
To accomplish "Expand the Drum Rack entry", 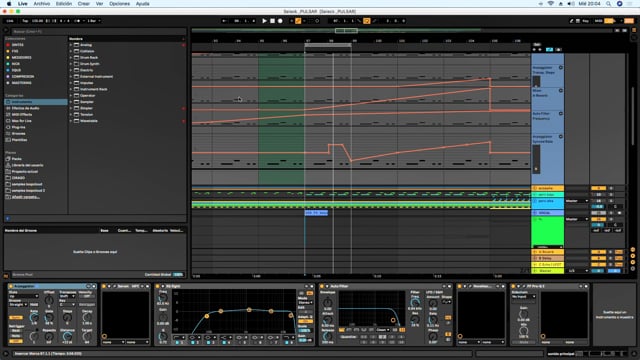I will pos(71,58).
